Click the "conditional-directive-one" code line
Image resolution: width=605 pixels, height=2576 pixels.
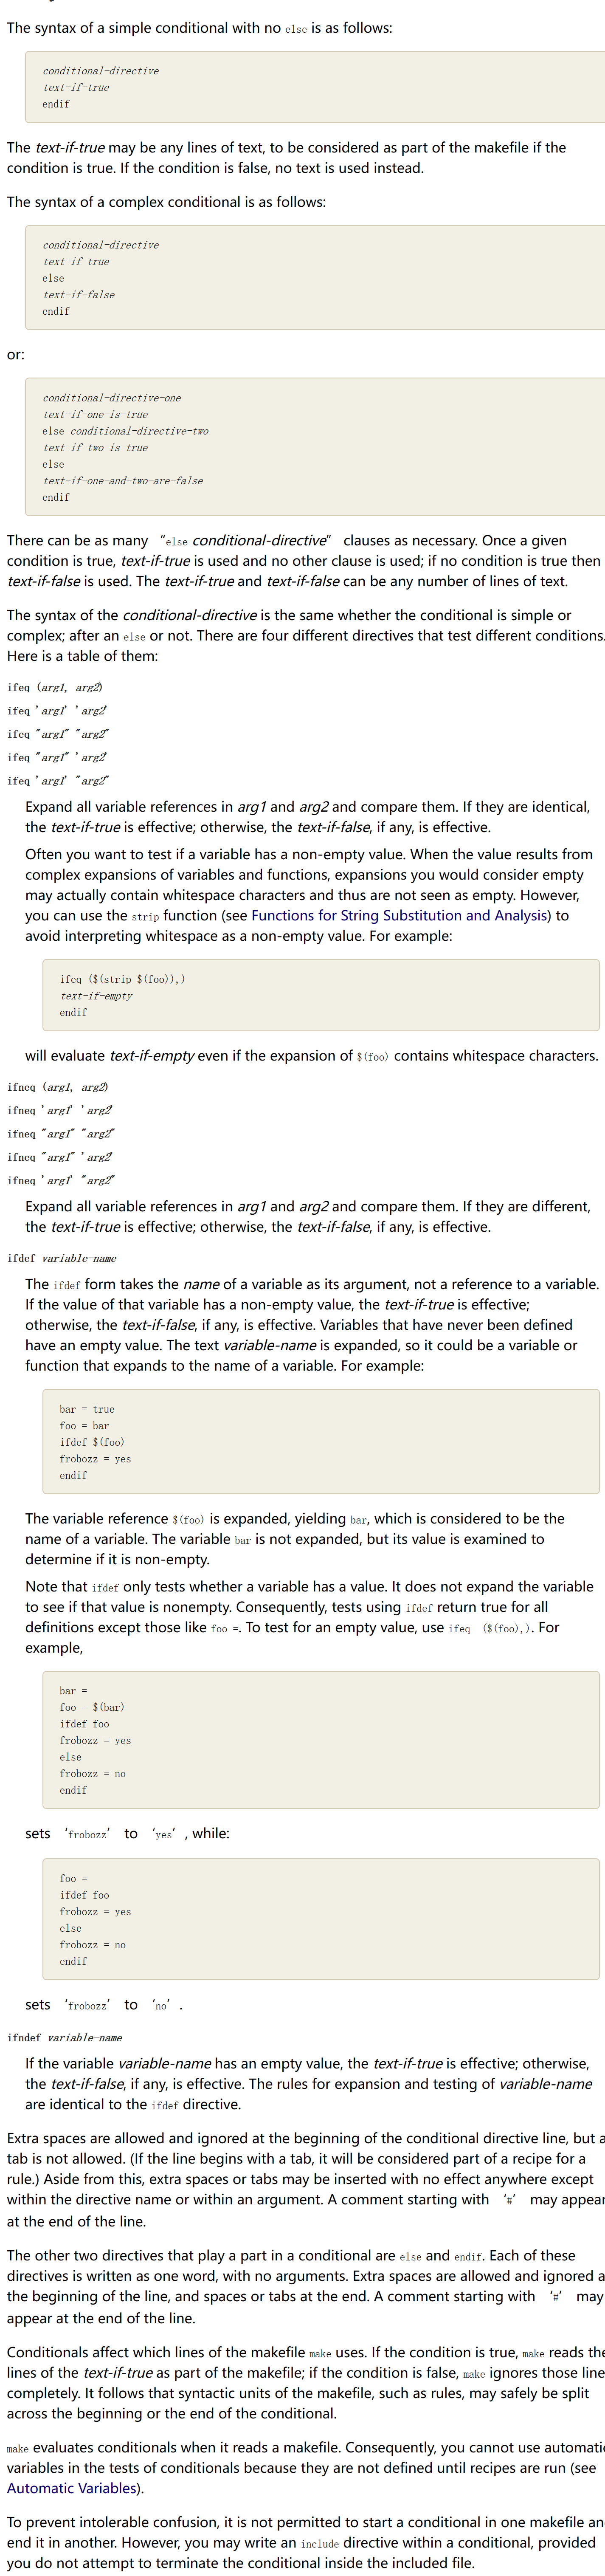coord(112,398)
